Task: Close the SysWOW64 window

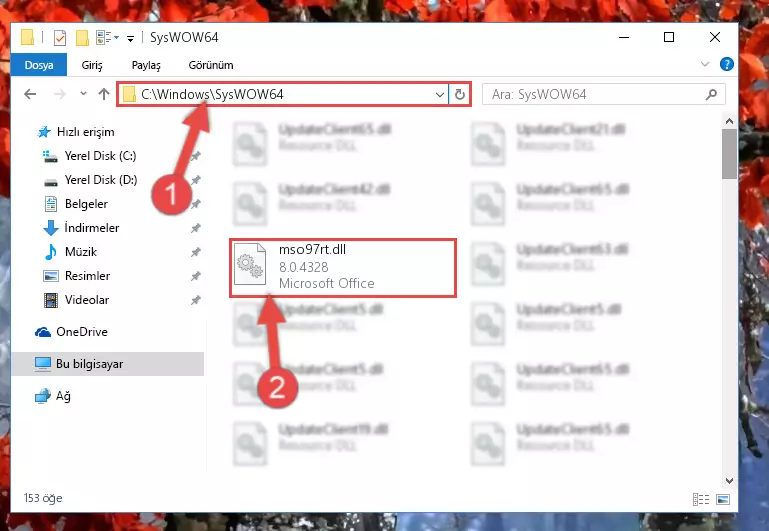Action: [715, 37]
